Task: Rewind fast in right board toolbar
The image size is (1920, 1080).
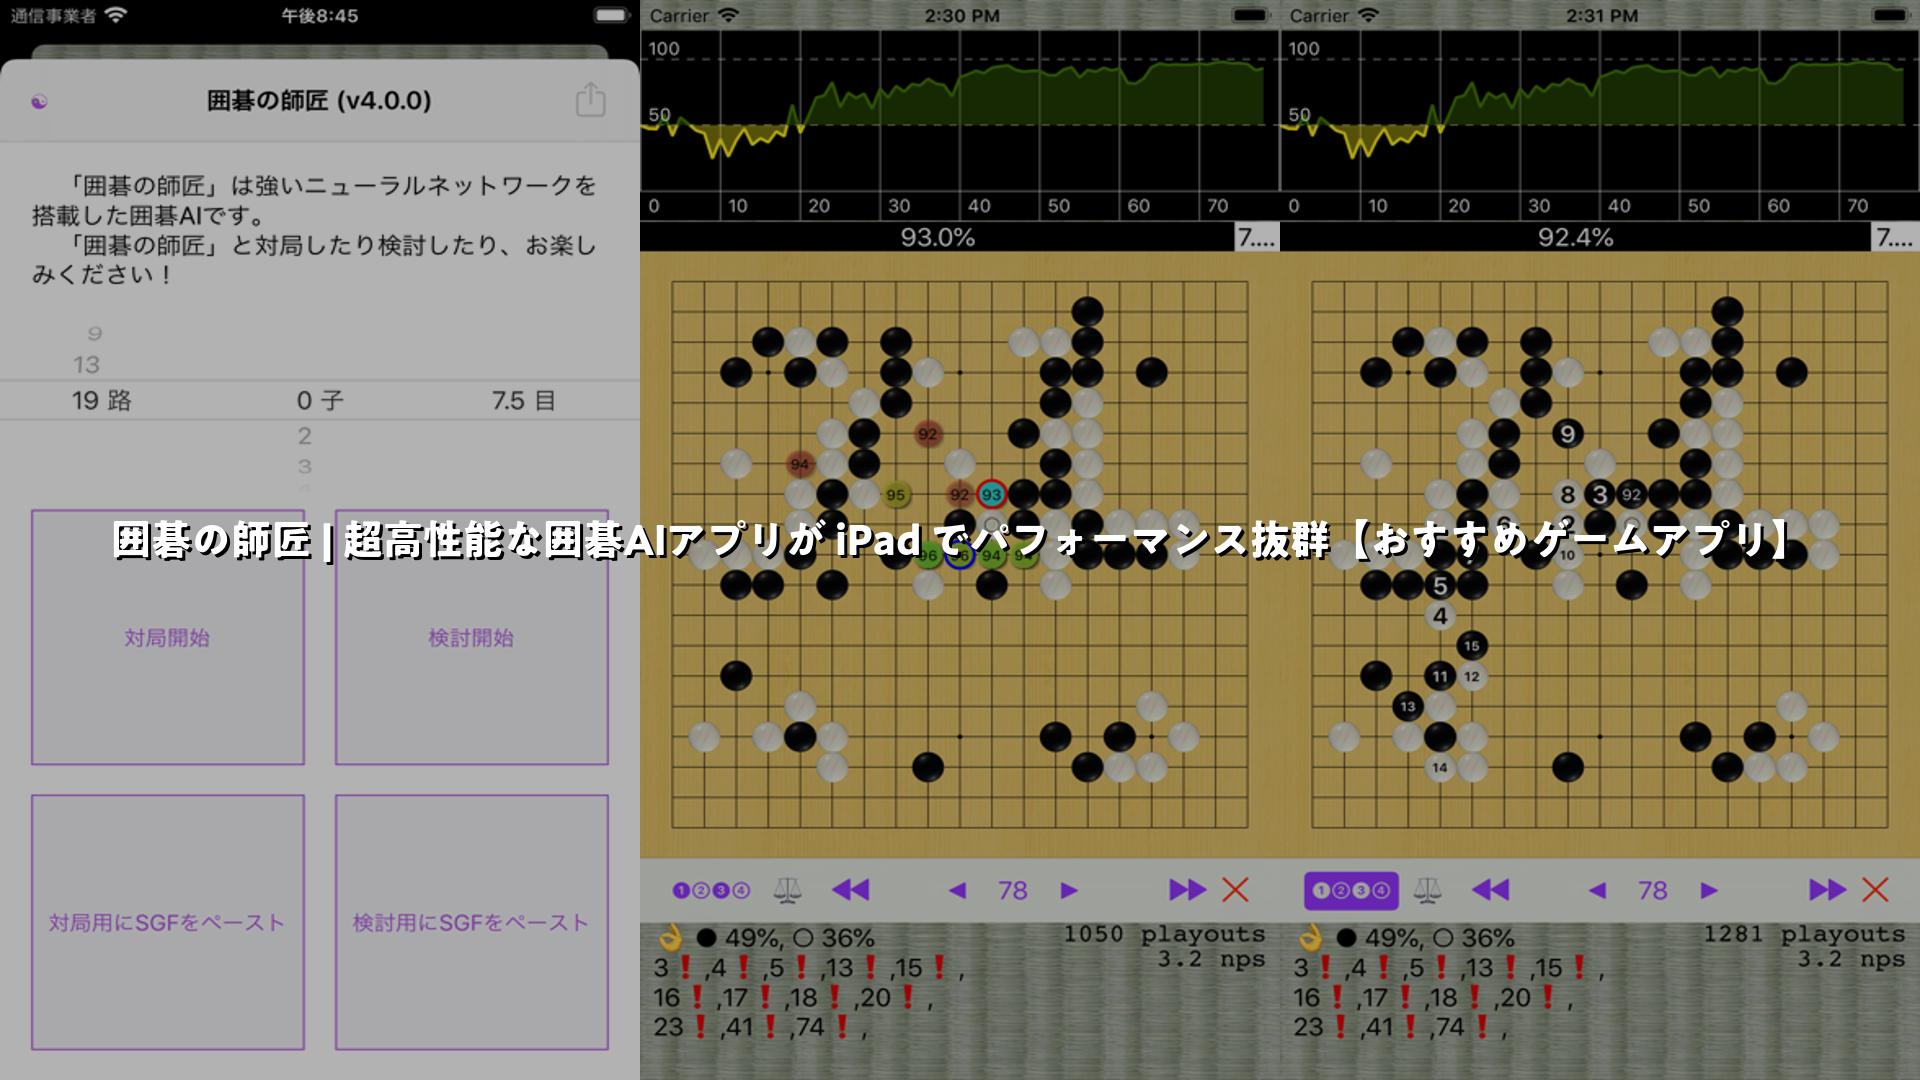Action: (1491, 890)
